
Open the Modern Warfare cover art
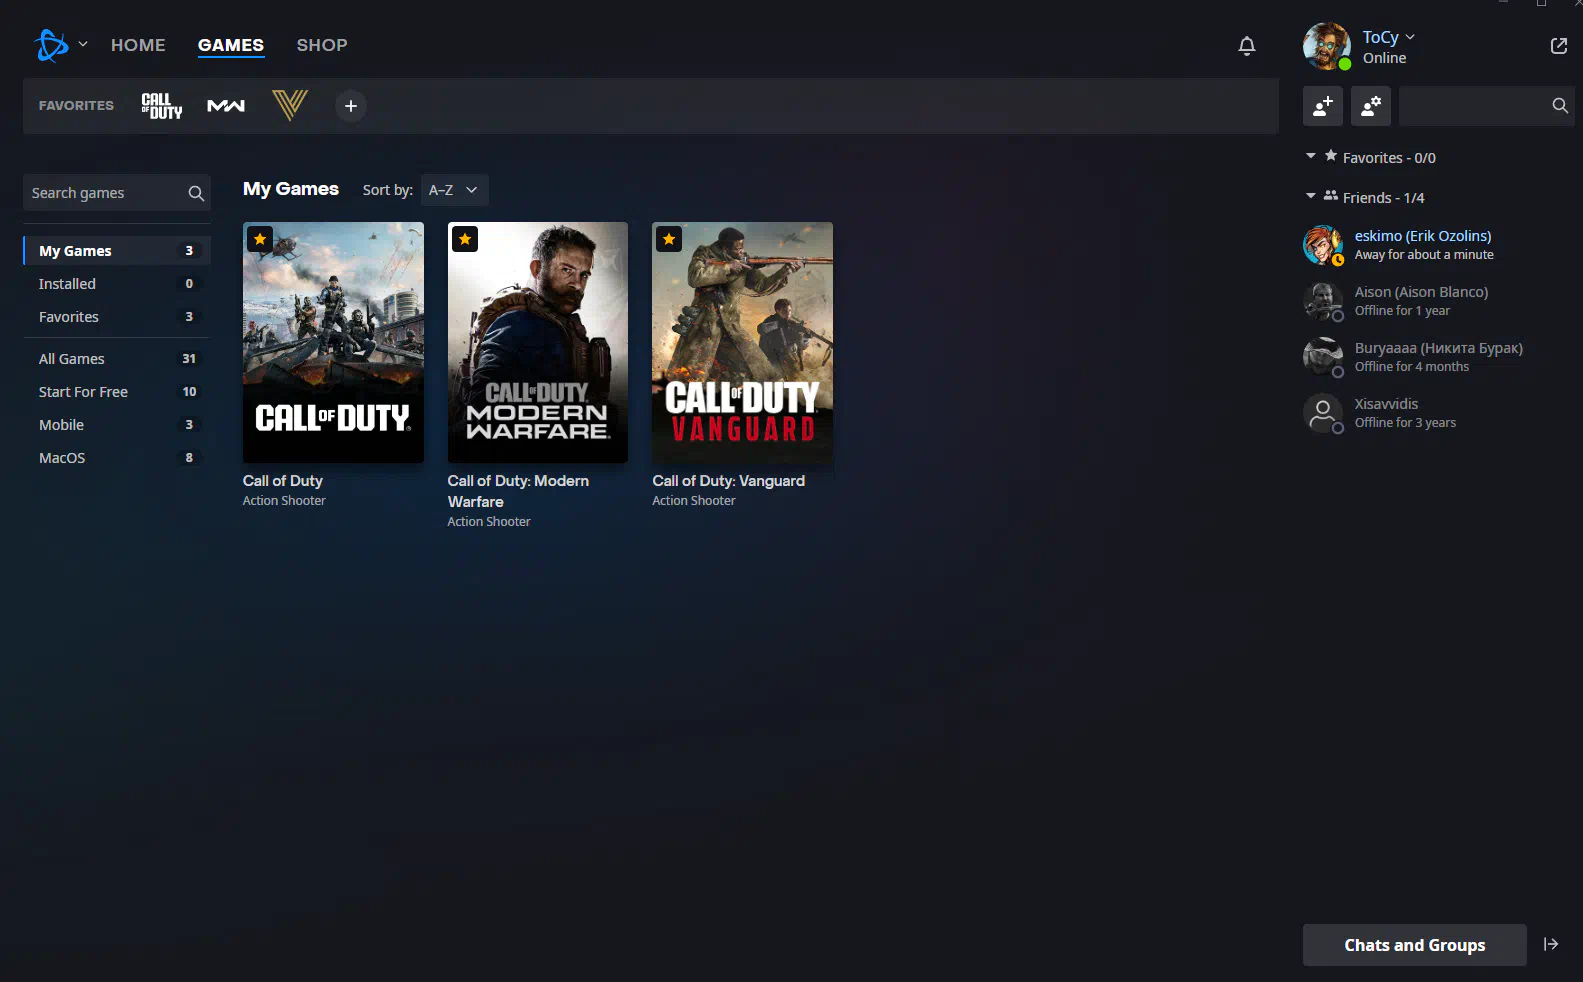pyautogui.click(x=538, y=342)
